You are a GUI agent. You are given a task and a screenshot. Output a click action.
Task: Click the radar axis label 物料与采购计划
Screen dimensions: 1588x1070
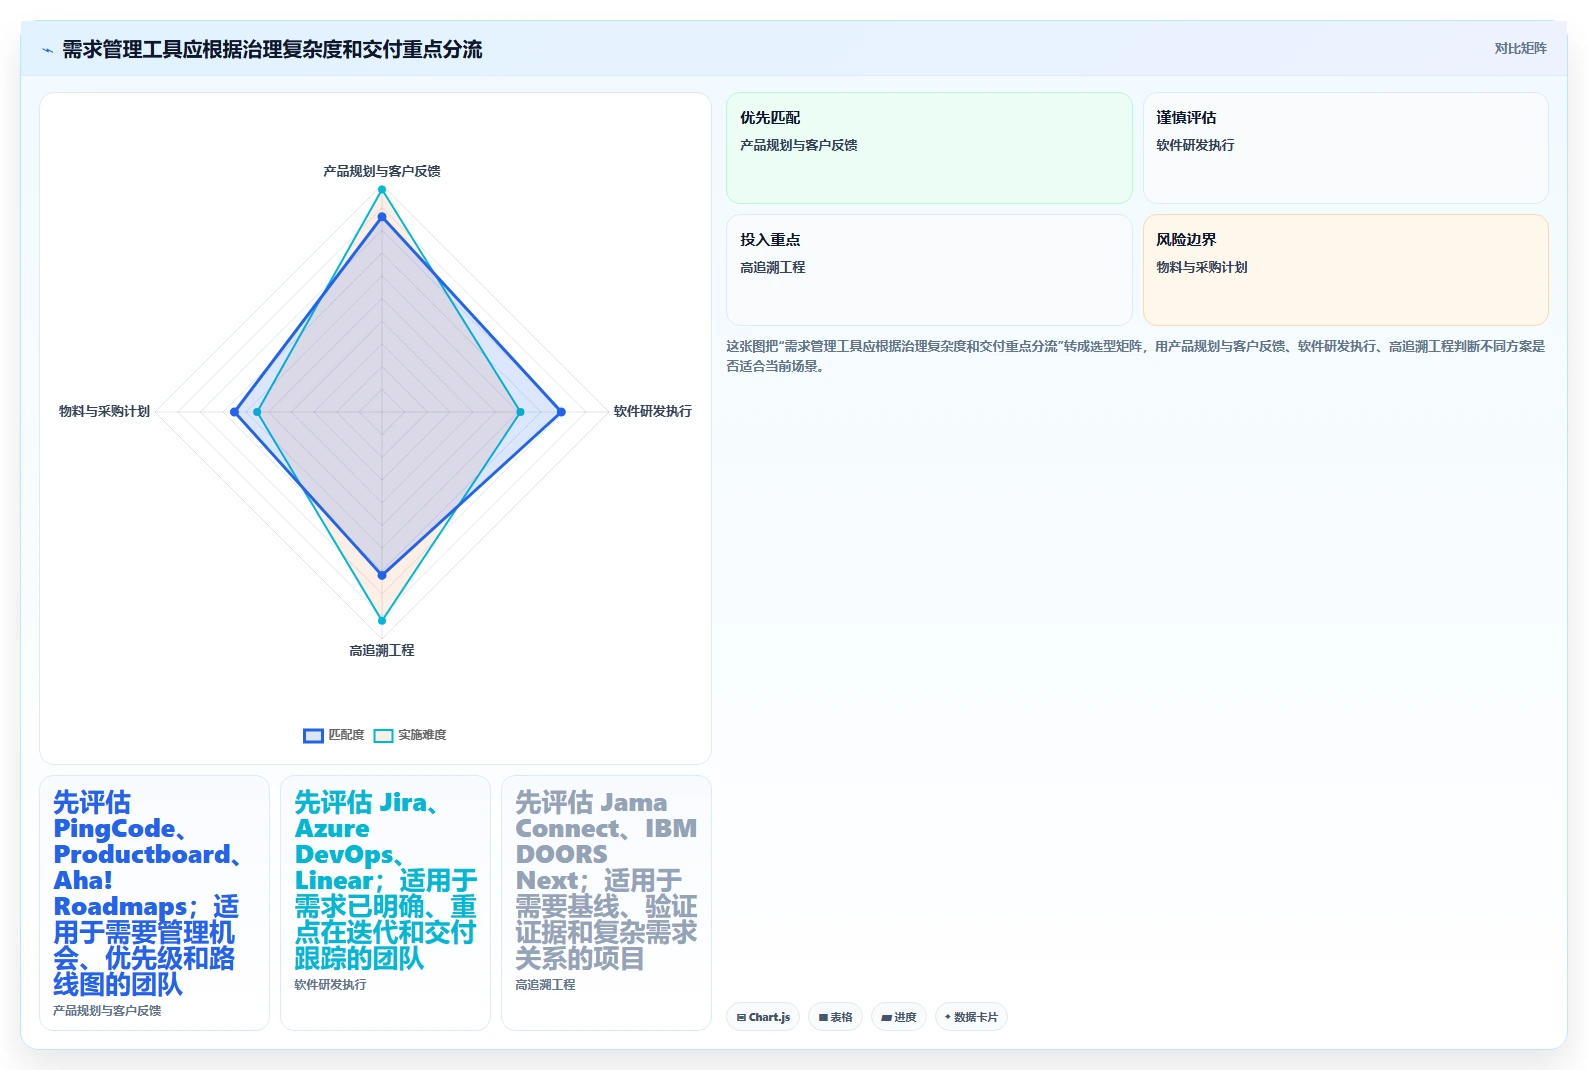[104, 411]
